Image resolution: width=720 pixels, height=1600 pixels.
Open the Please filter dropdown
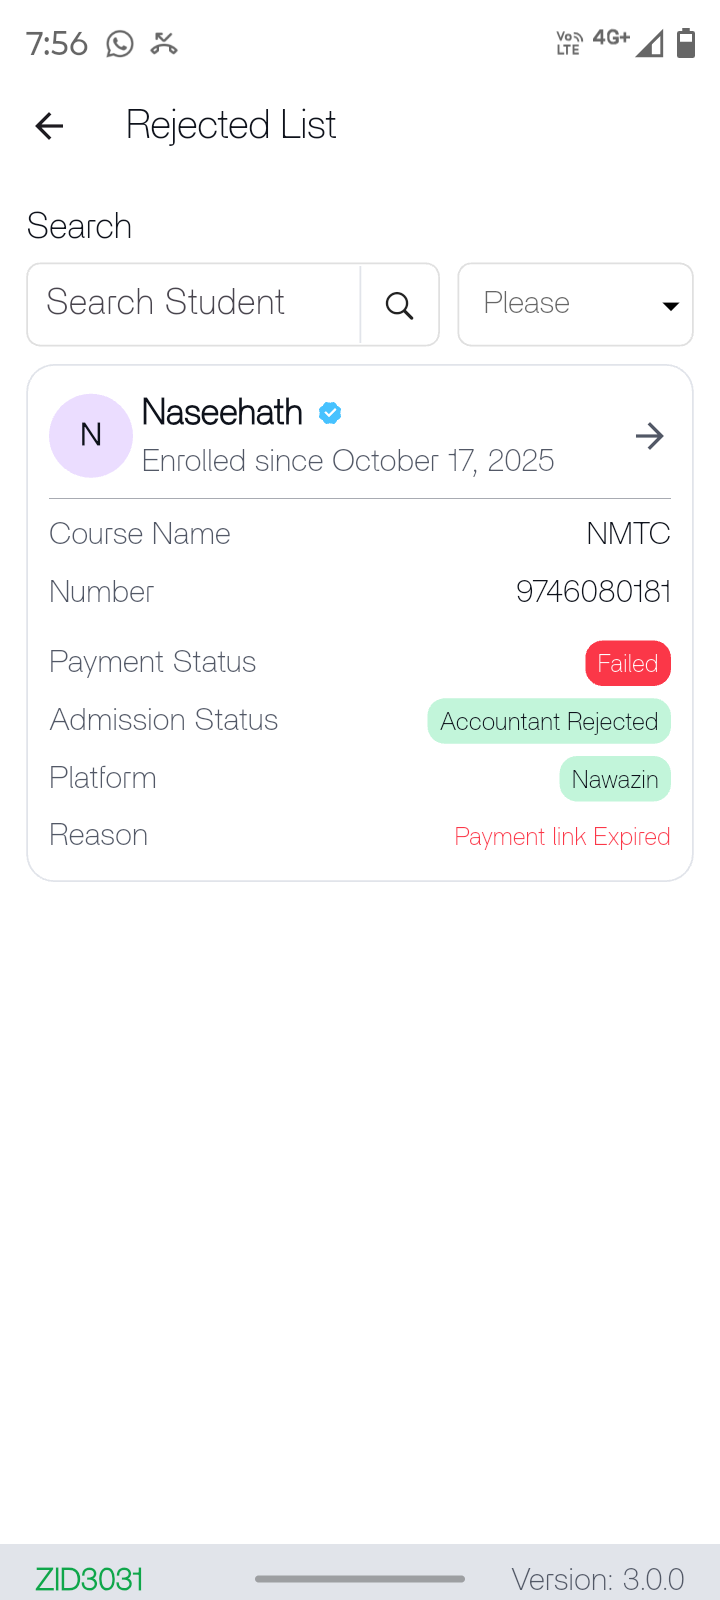560,304
